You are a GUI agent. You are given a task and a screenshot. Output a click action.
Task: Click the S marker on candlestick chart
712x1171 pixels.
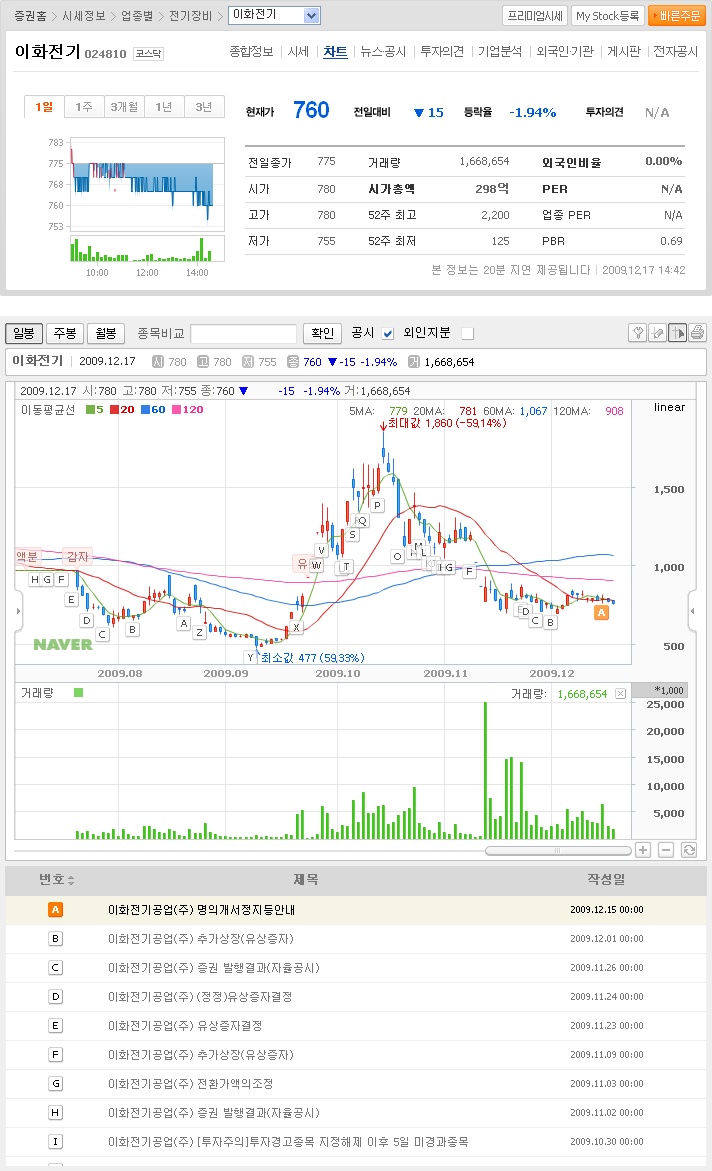(353, 535)
